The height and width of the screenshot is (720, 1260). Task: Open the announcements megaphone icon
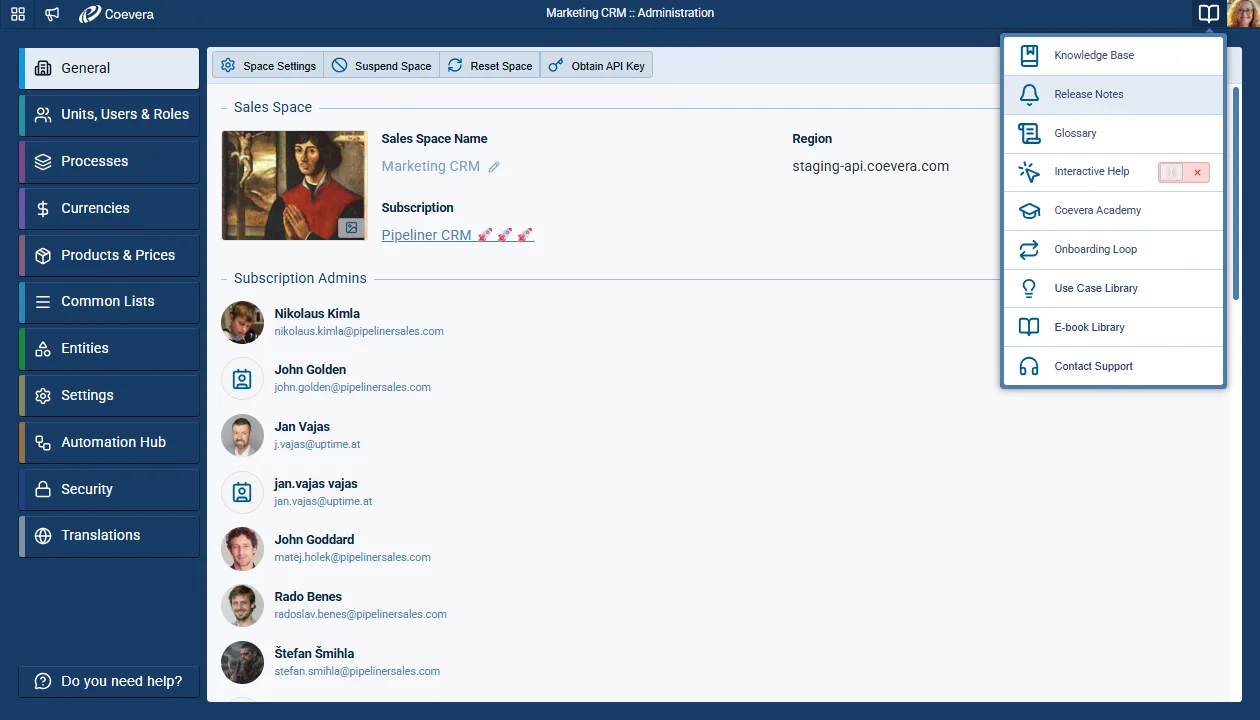pos(52,14)
